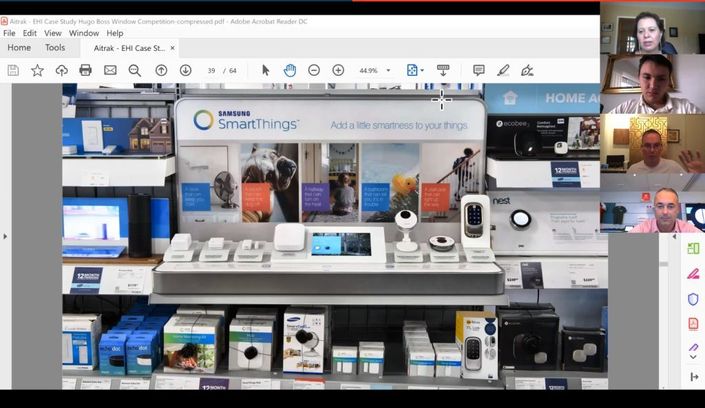Select the highlight pen tool
Screen dimensions: 705x408
(x=503, y=70)
